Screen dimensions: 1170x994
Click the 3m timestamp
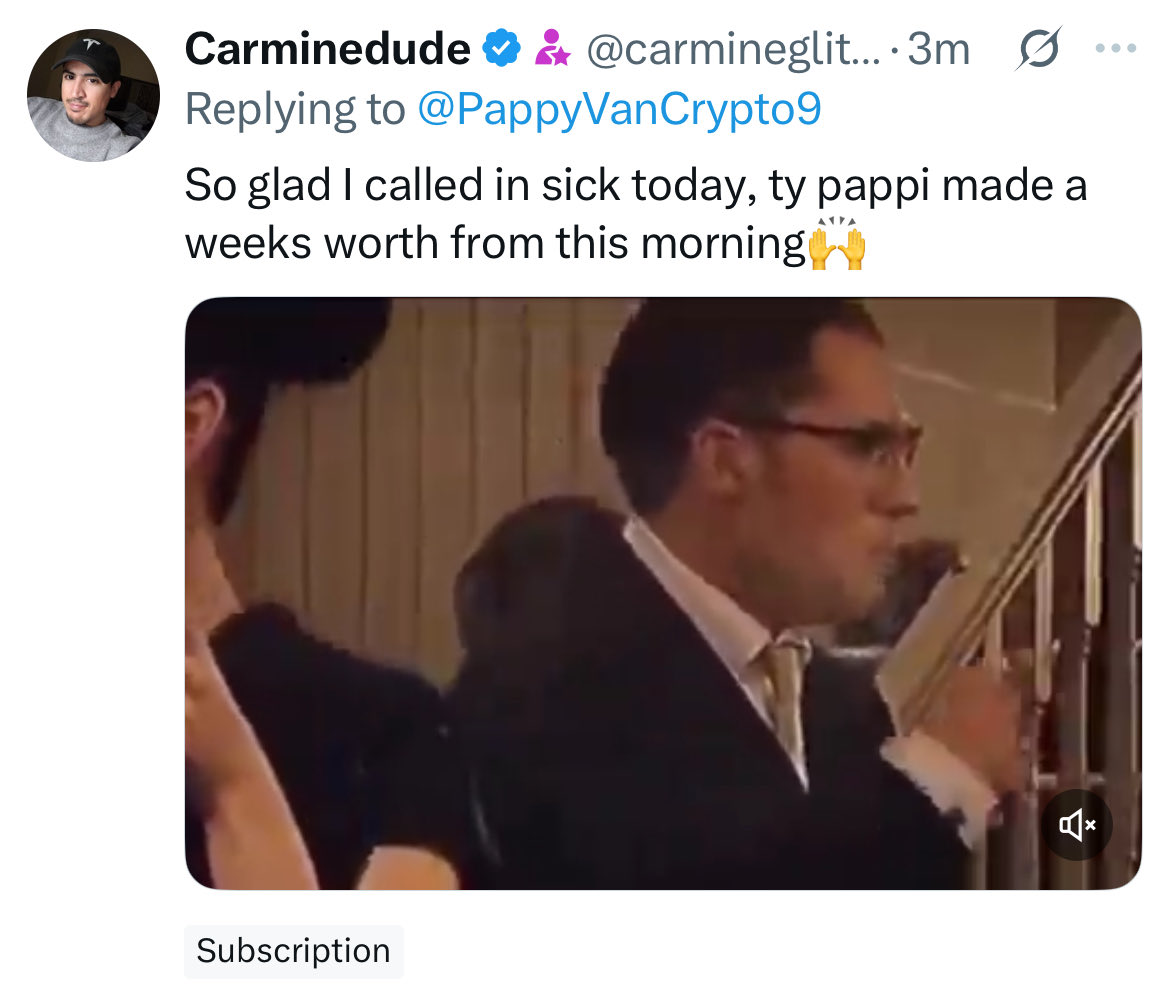(x=938, y=49)
